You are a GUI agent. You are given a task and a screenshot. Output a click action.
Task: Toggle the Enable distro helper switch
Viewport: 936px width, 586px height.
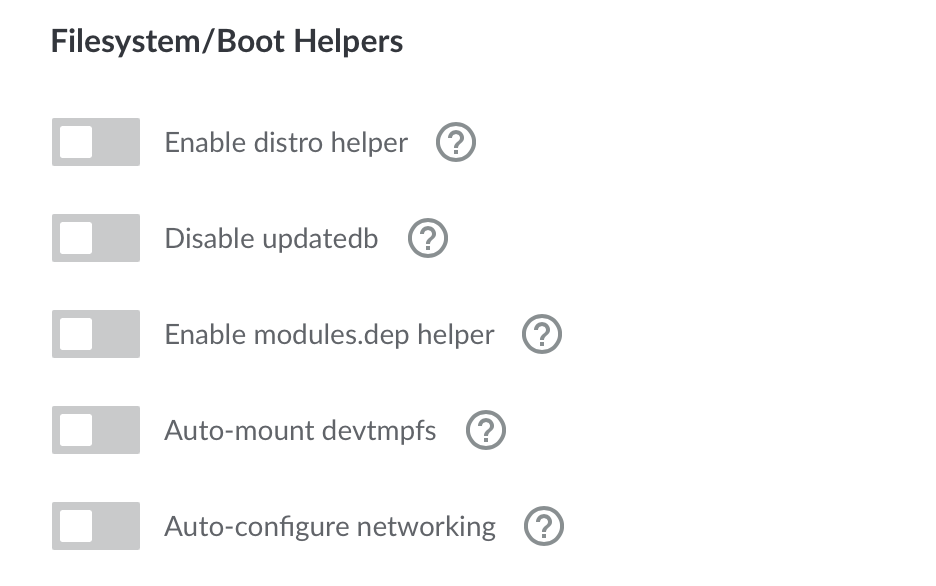pyautogui.click(x=96, y=142)
